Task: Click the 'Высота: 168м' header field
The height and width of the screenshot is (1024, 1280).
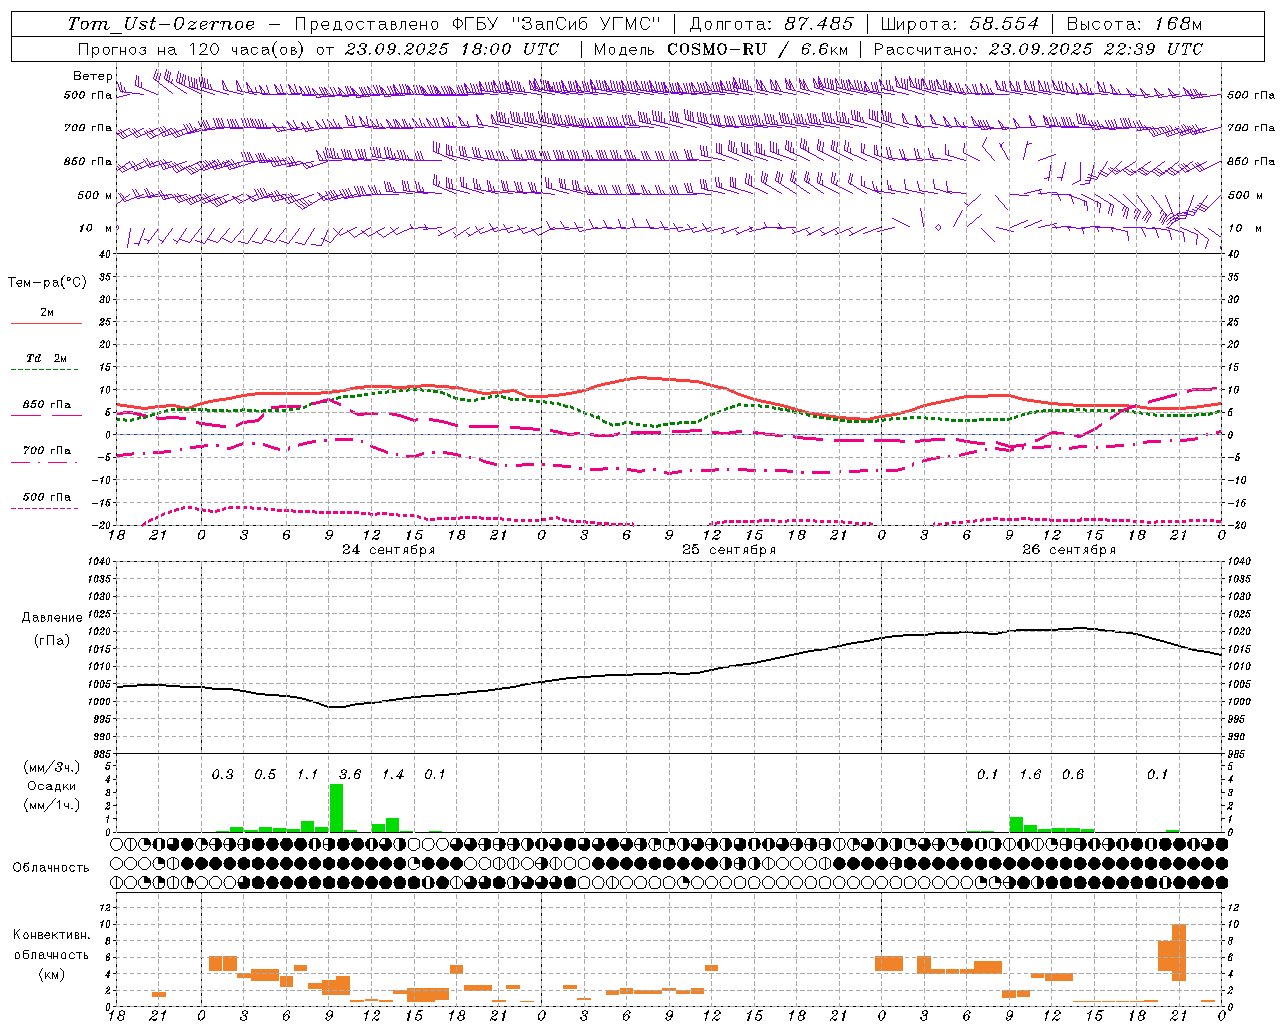Action: coord(1135,24)
